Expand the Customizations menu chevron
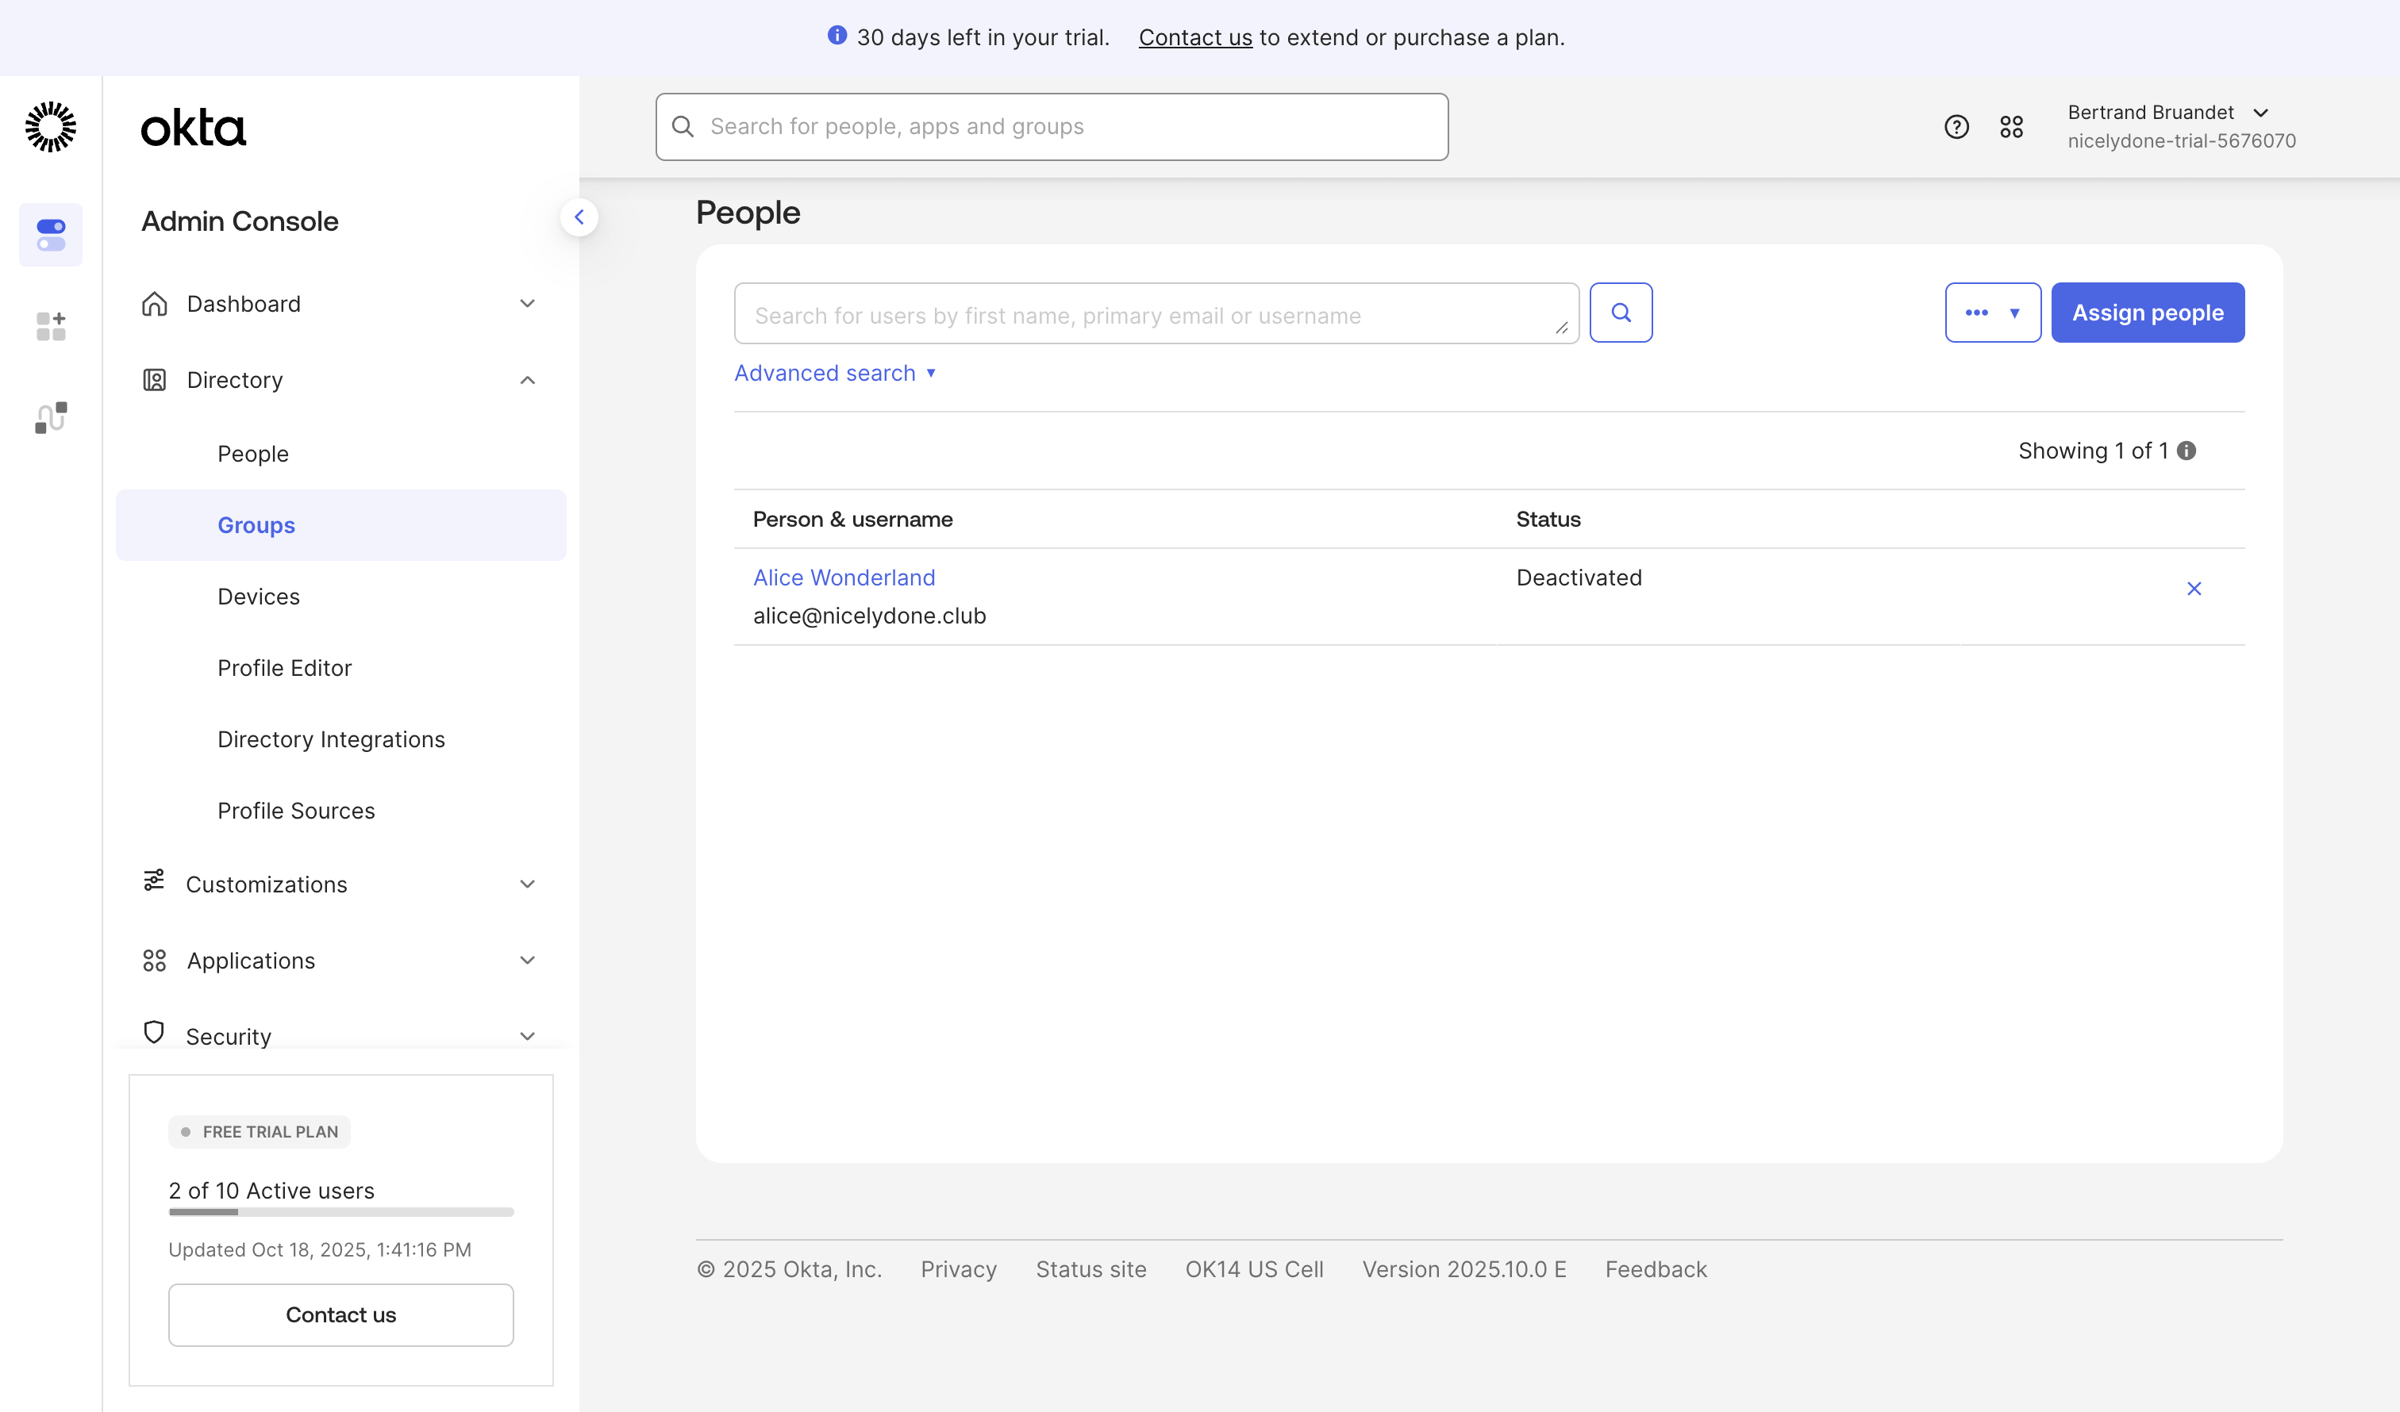2400x1412 pixels. pos(527,884)
